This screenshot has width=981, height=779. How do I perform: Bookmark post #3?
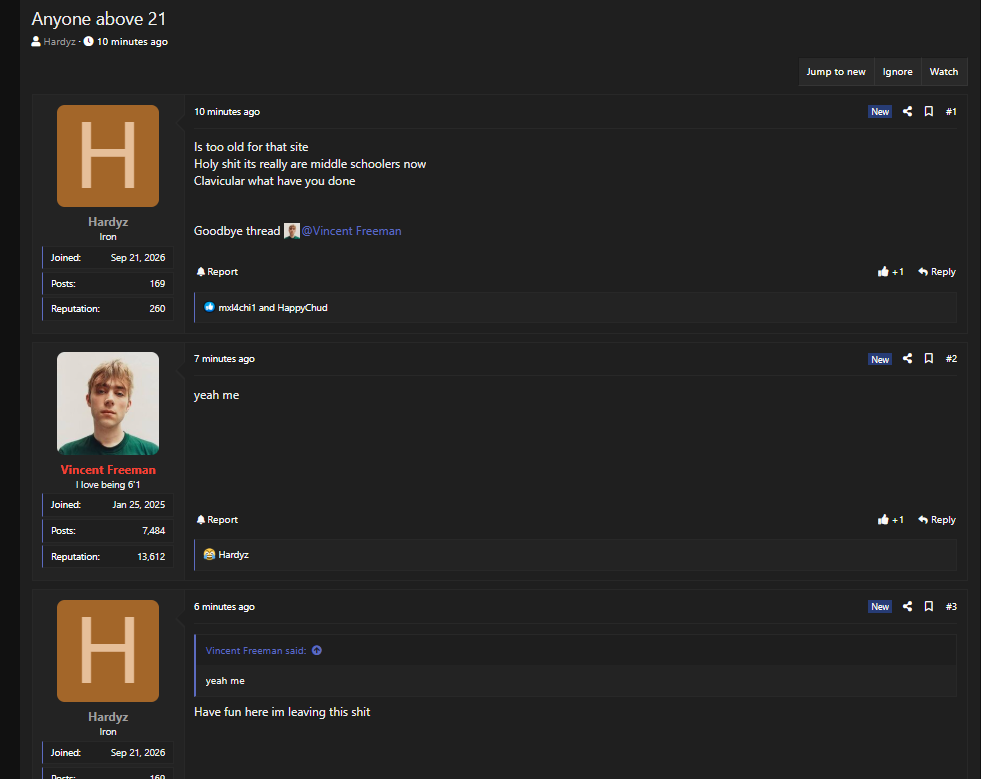tap(929, 606)
